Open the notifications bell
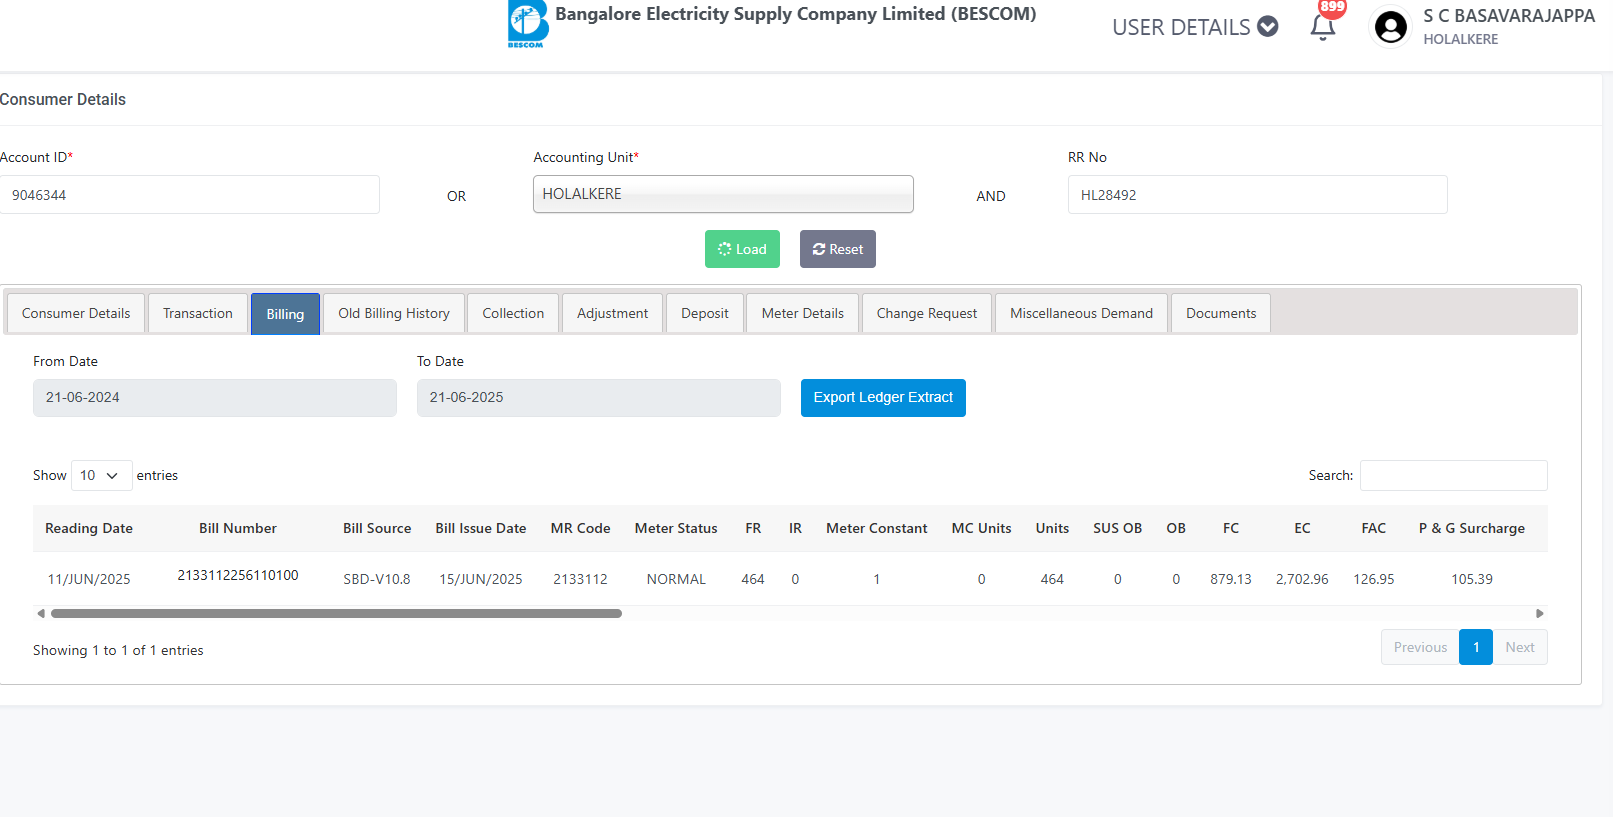This screenshot has width=1613, height=817. 1323,27
